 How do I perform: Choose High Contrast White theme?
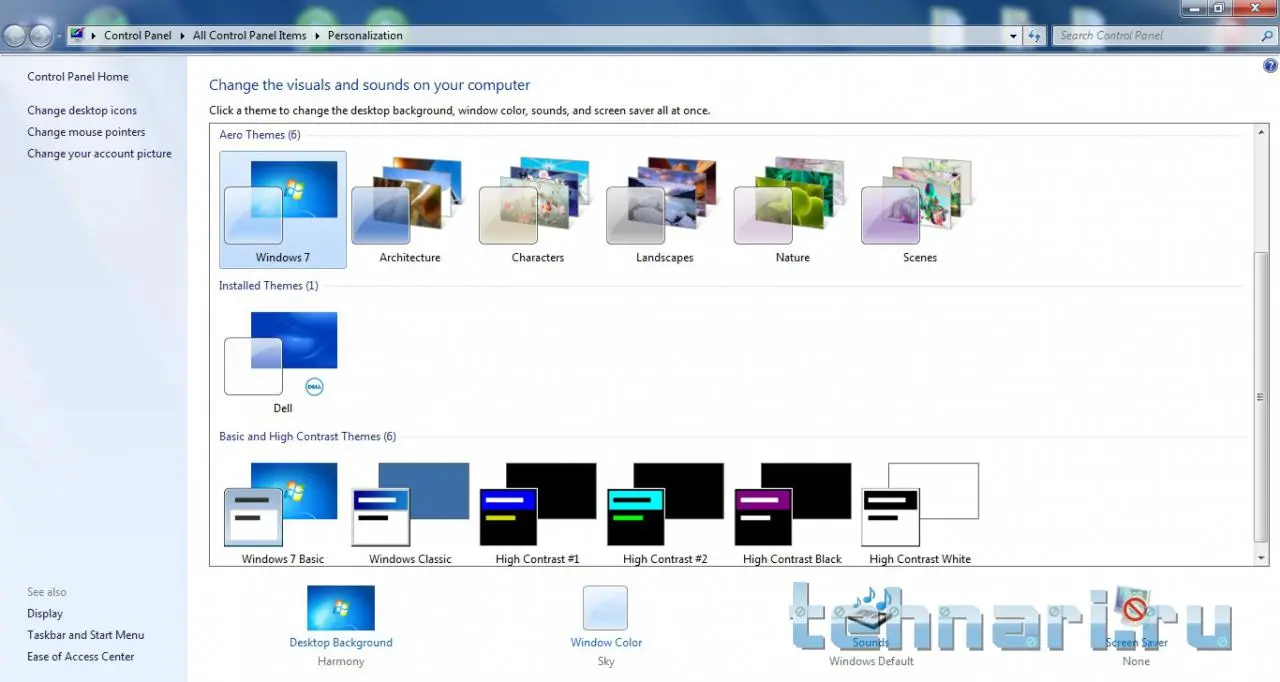919,512
